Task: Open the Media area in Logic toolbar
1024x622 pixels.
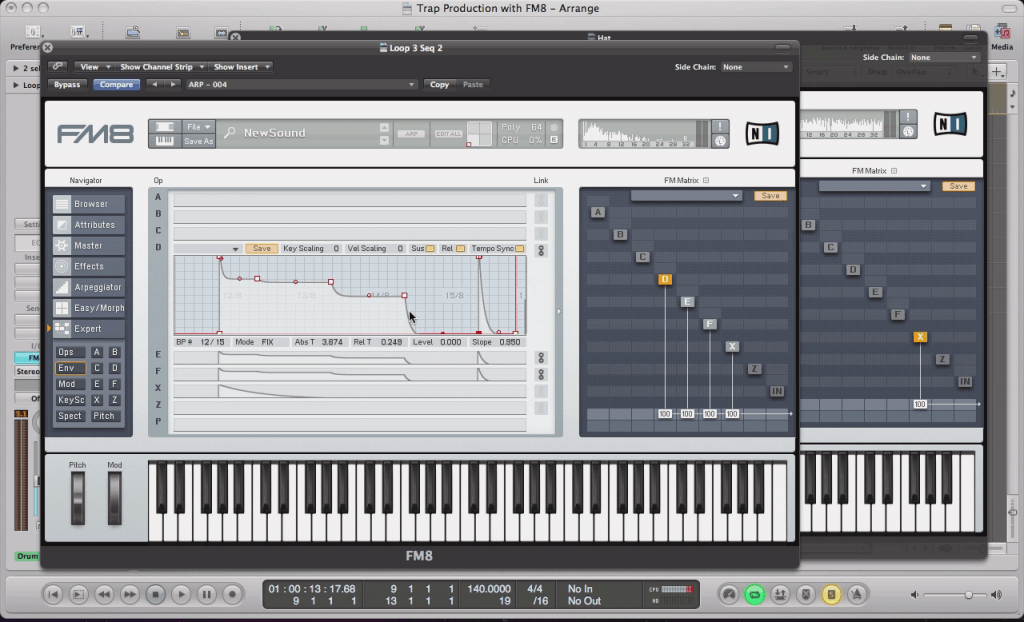Action: 1002,36
